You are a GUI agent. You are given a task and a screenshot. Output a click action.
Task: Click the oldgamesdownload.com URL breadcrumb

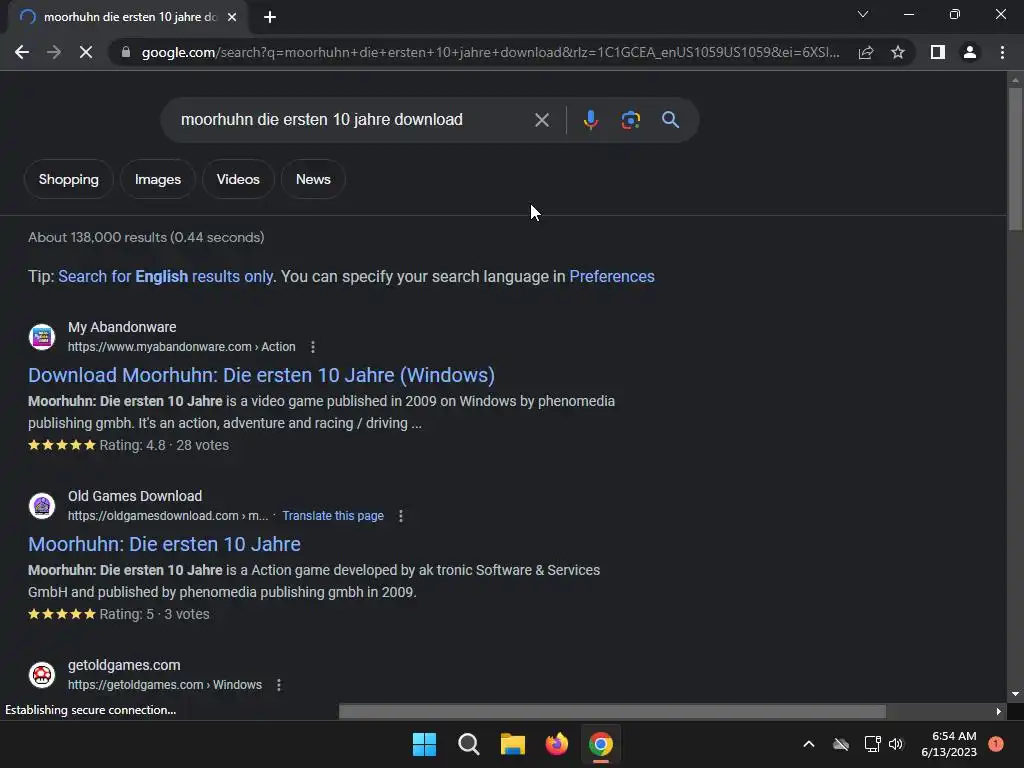click(168, 516)
